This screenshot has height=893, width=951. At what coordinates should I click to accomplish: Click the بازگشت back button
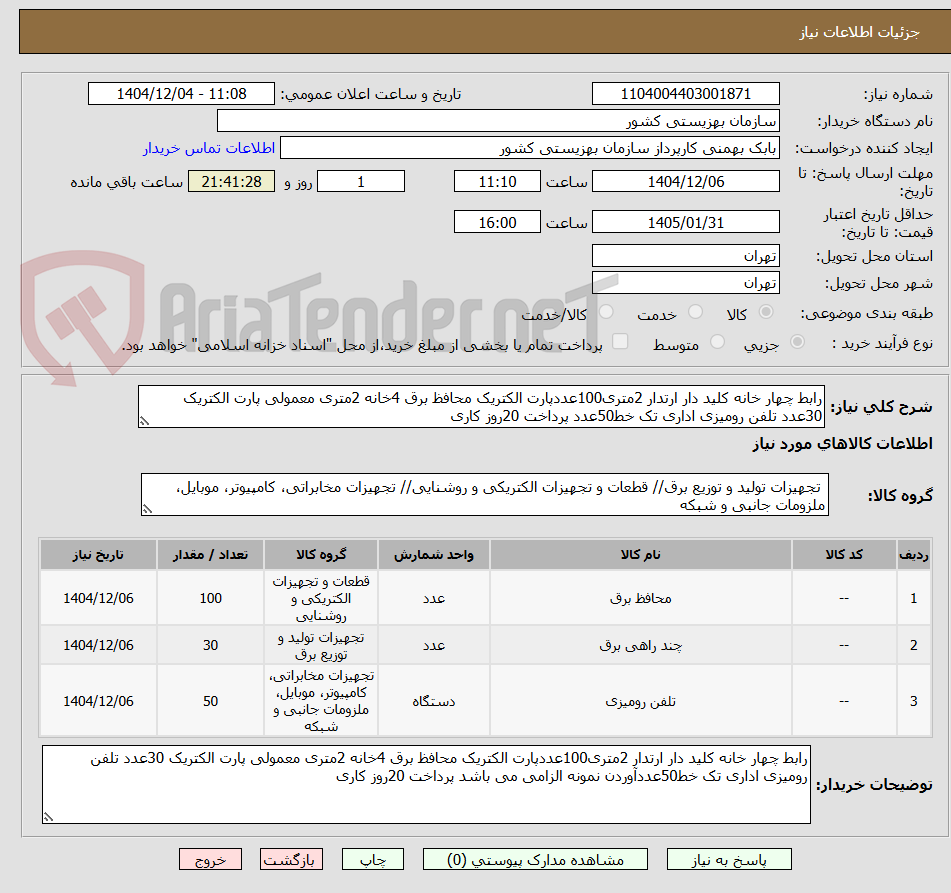point(291,860)
